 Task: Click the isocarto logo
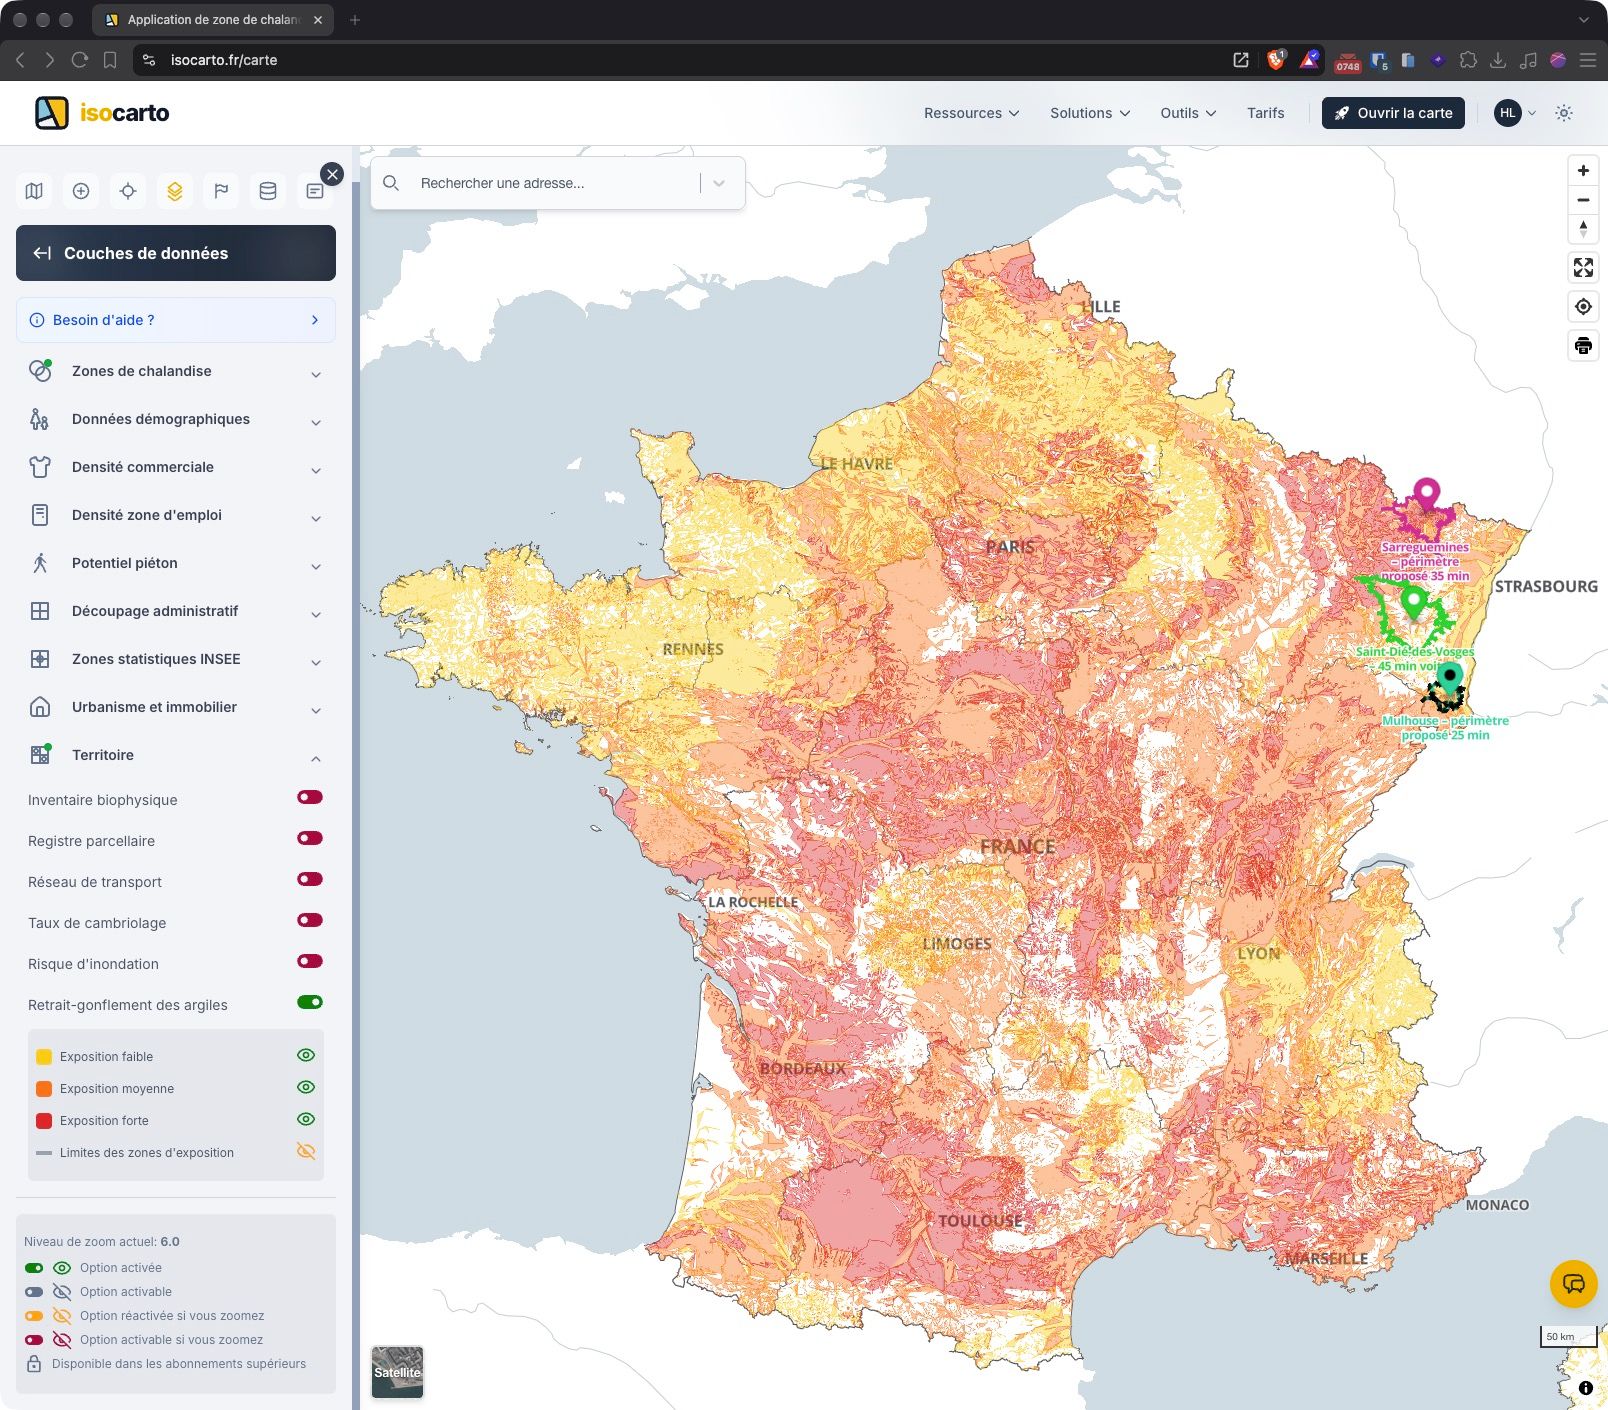click(102, 113)
